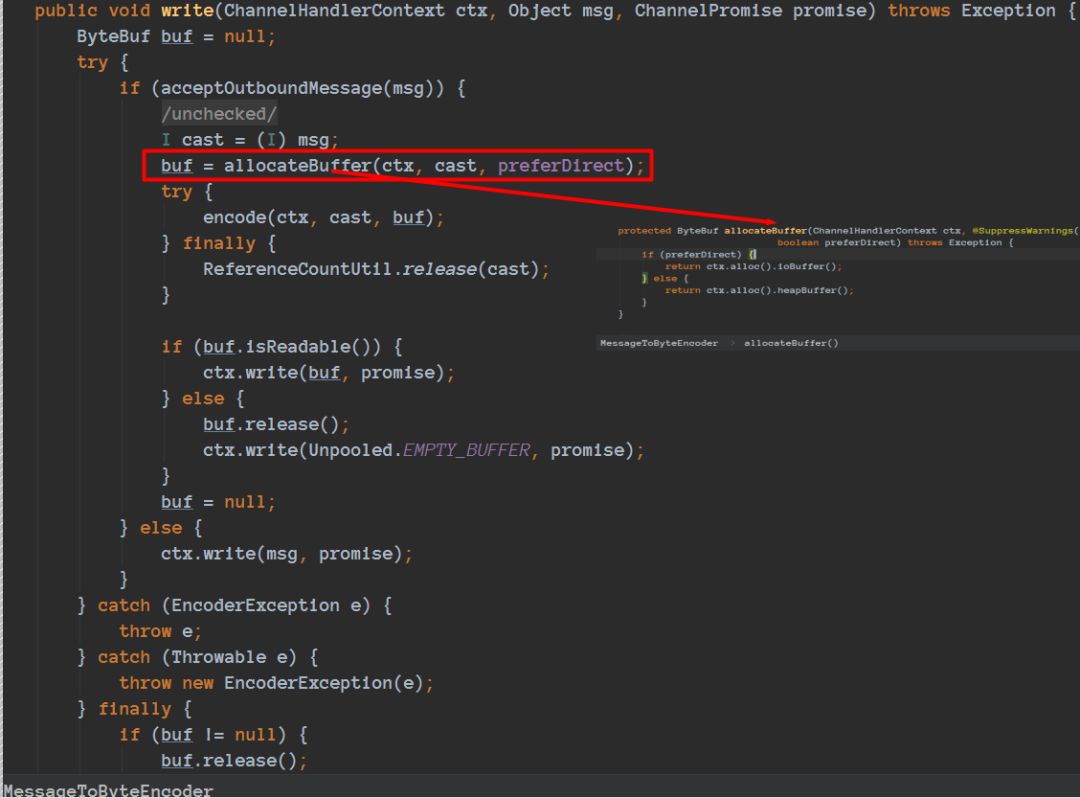
Task: Click 'protected' keyword in popup signature
Action: (x=644, y=231)
